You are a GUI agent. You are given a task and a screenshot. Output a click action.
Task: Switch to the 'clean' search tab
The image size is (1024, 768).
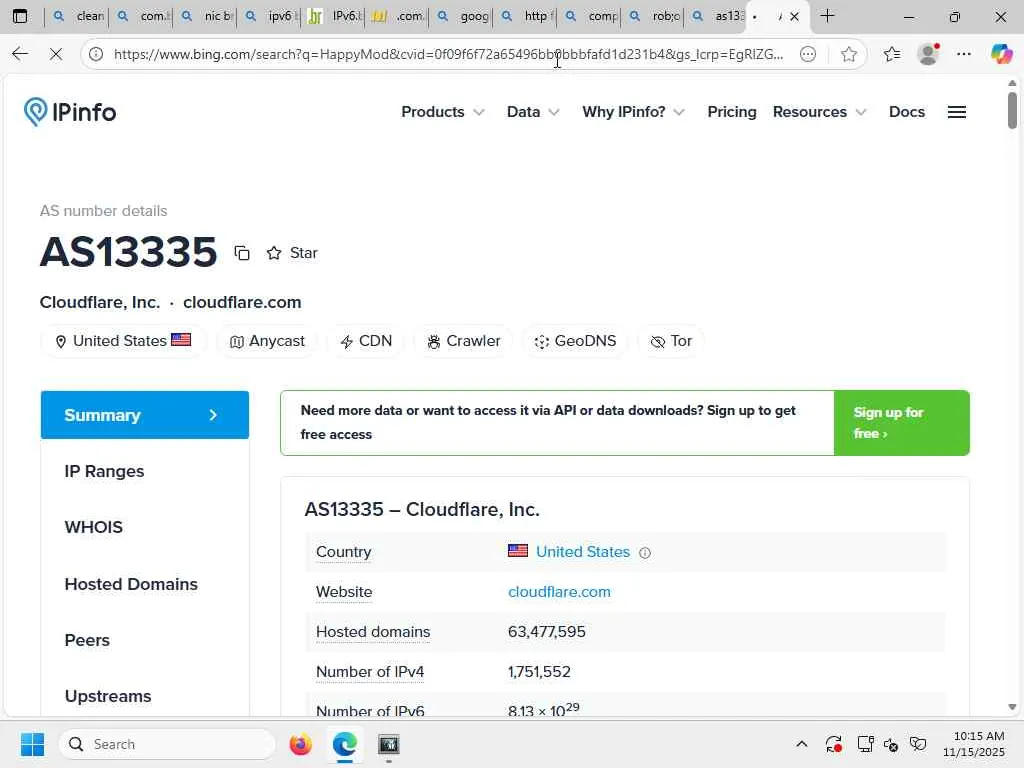pos(79,16)
